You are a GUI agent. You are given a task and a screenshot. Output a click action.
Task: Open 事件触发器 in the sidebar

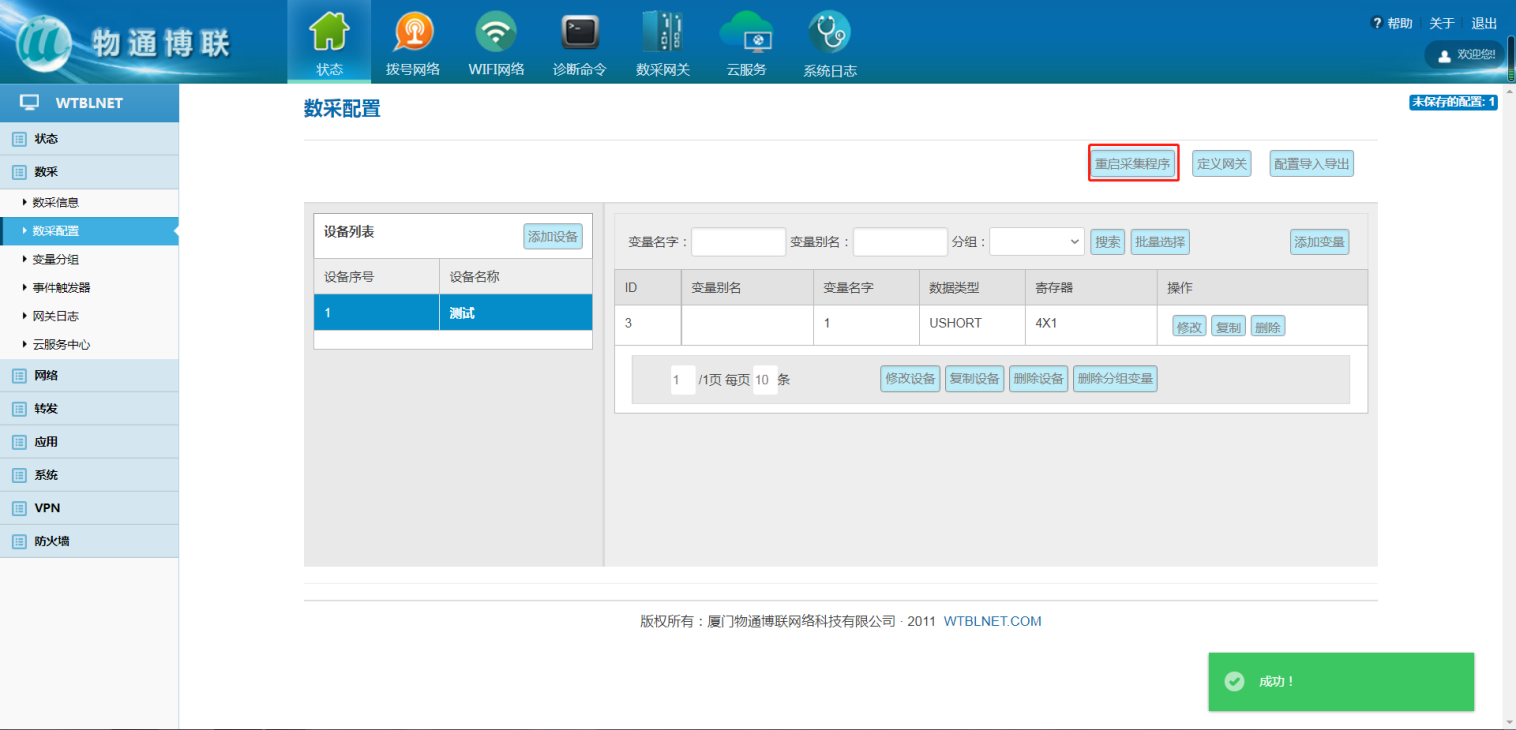click(x=89, y=288)
